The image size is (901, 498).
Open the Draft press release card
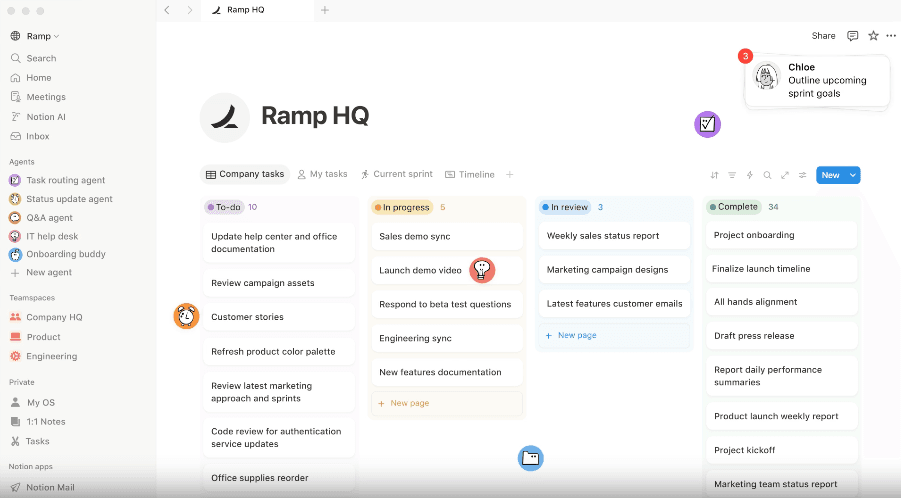click(x=781, y=336)
